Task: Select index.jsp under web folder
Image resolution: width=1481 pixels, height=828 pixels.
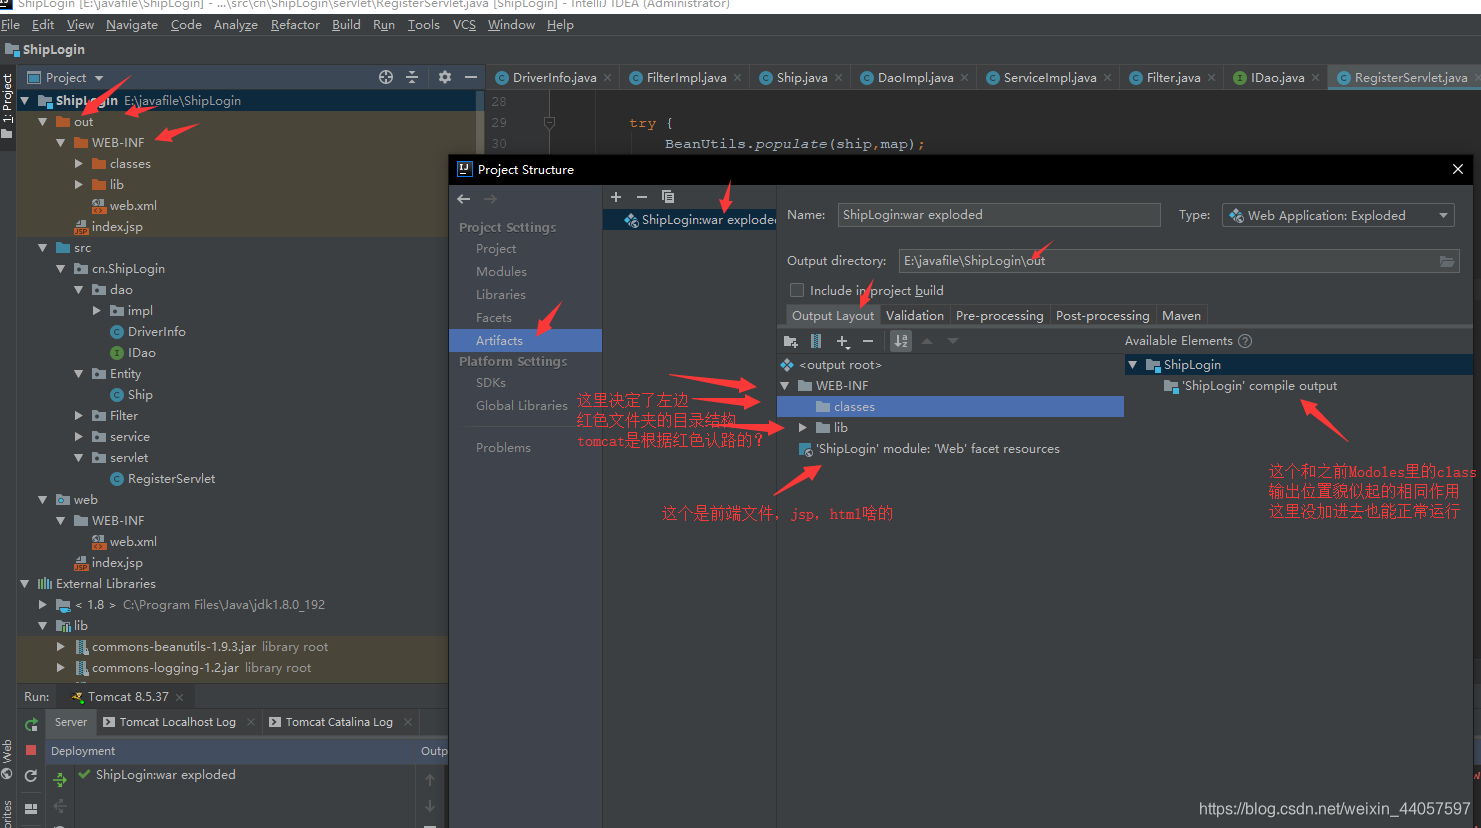Action: [x=117, y=563]
